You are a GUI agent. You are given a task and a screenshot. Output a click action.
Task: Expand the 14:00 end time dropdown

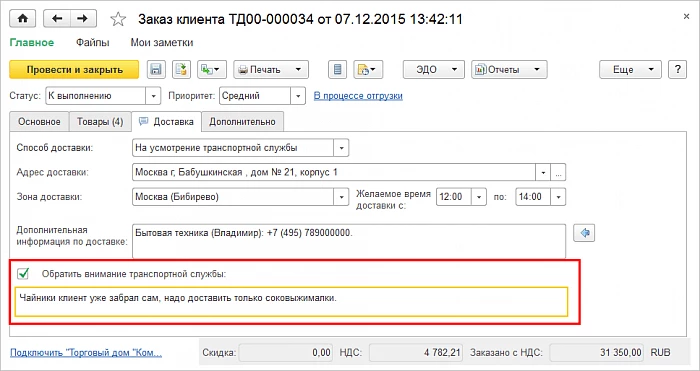[x=558, y=197]
